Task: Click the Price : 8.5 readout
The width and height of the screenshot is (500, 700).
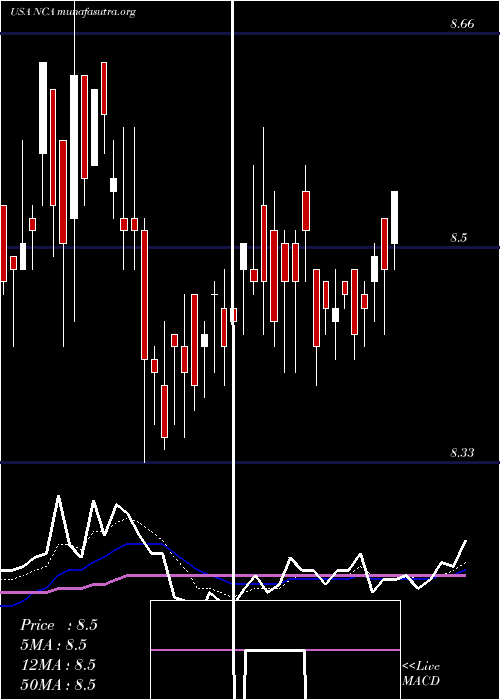Action: coord(59,625)
